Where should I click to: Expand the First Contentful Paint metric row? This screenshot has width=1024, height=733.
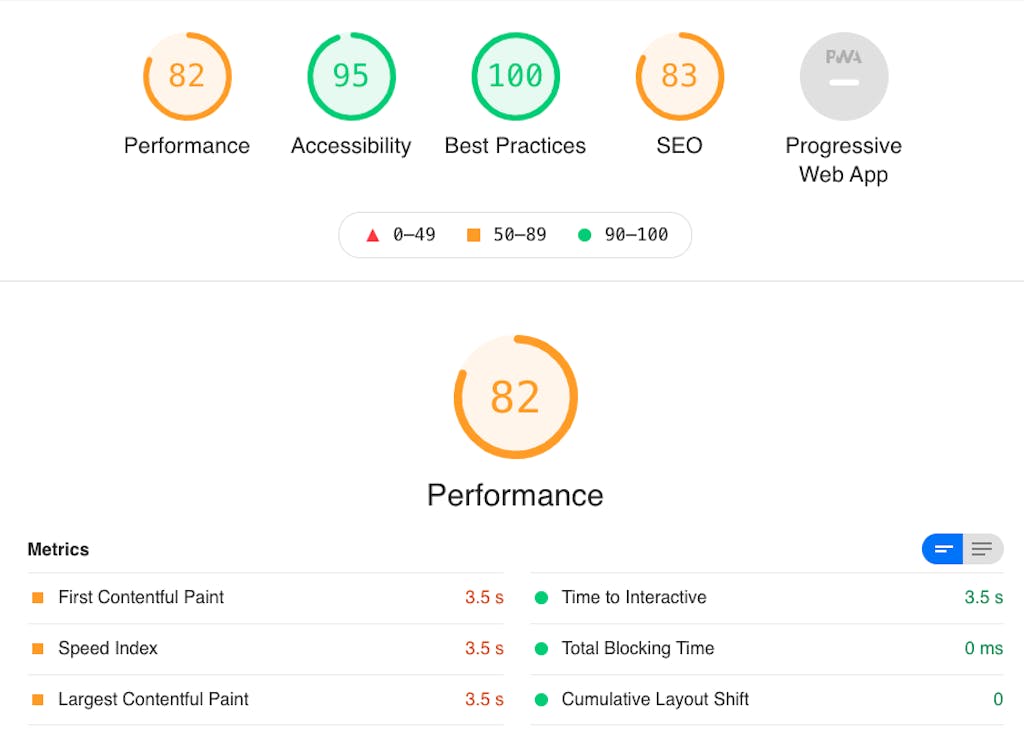[141, 597]
